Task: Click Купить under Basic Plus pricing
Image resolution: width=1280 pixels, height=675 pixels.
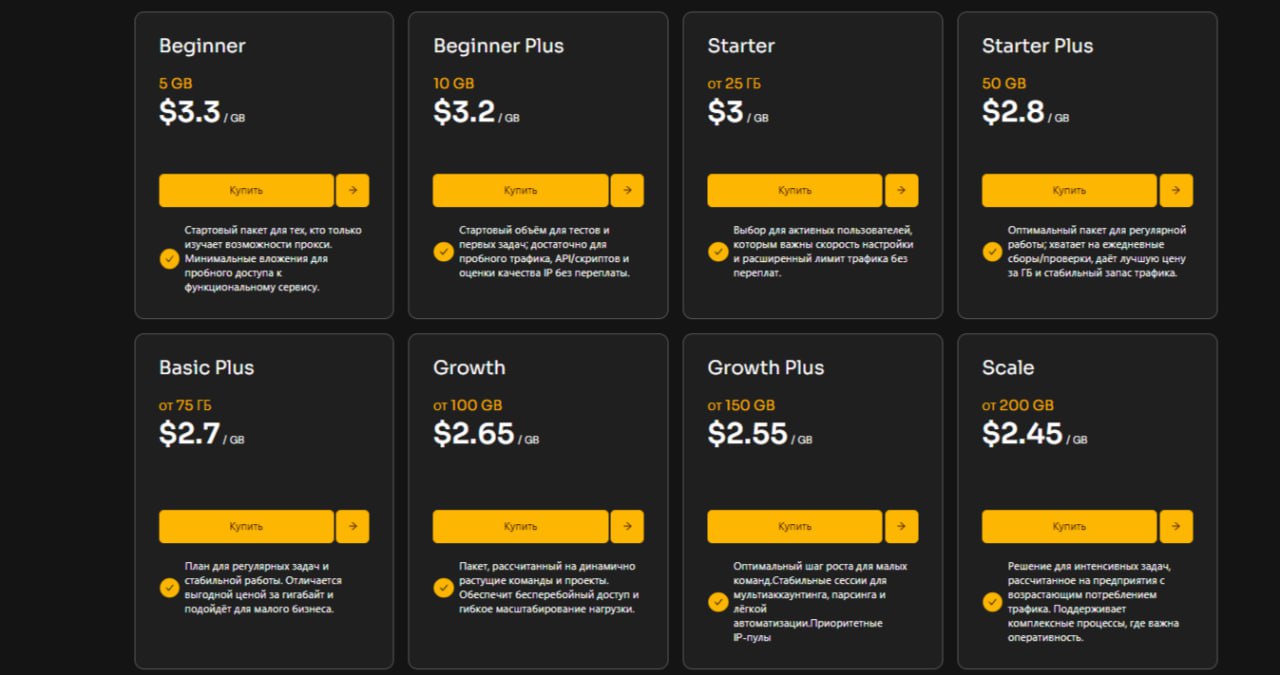Action: coord(246,526)
